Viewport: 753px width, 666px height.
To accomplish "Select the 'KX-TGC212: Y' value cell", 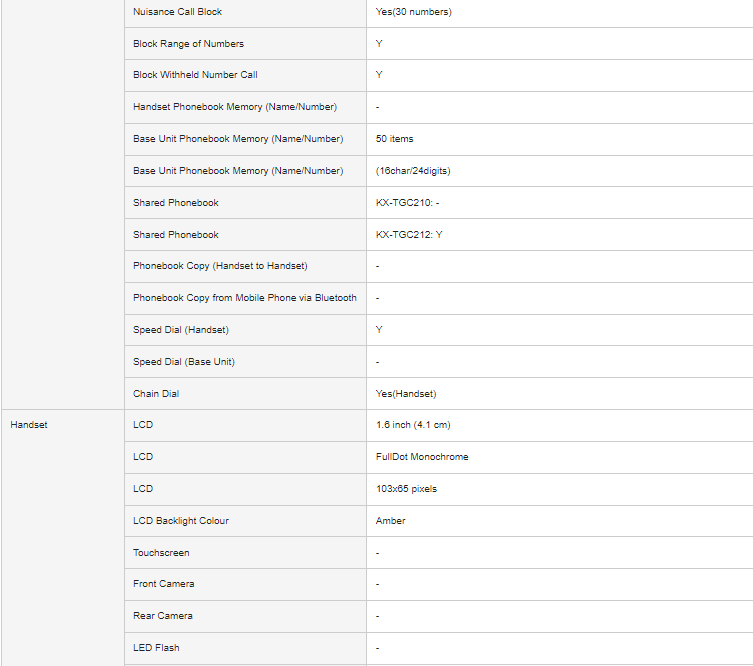I will point(409,235).
